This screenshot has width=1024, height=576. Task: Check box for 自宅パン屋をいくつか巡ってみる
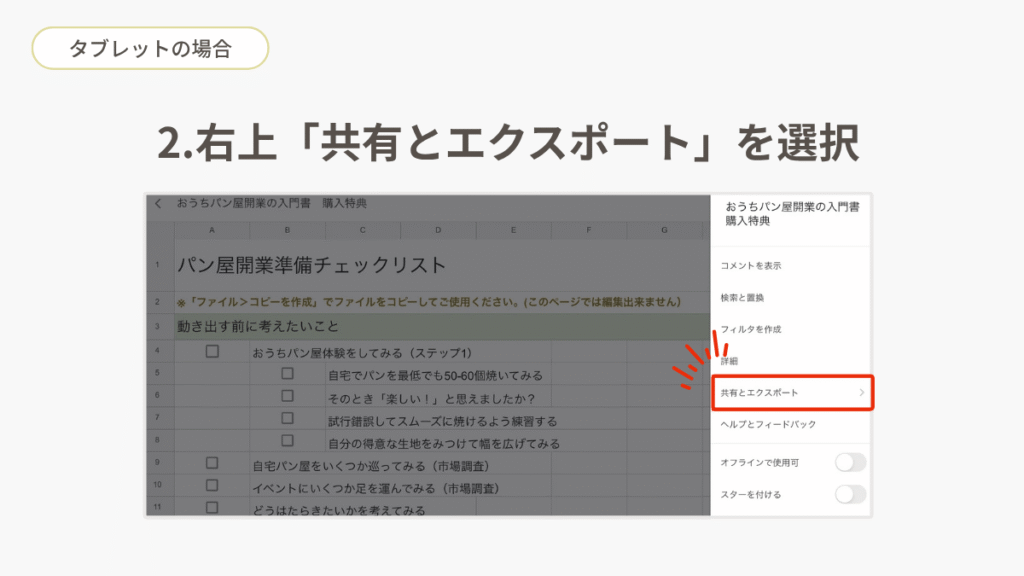212,463
